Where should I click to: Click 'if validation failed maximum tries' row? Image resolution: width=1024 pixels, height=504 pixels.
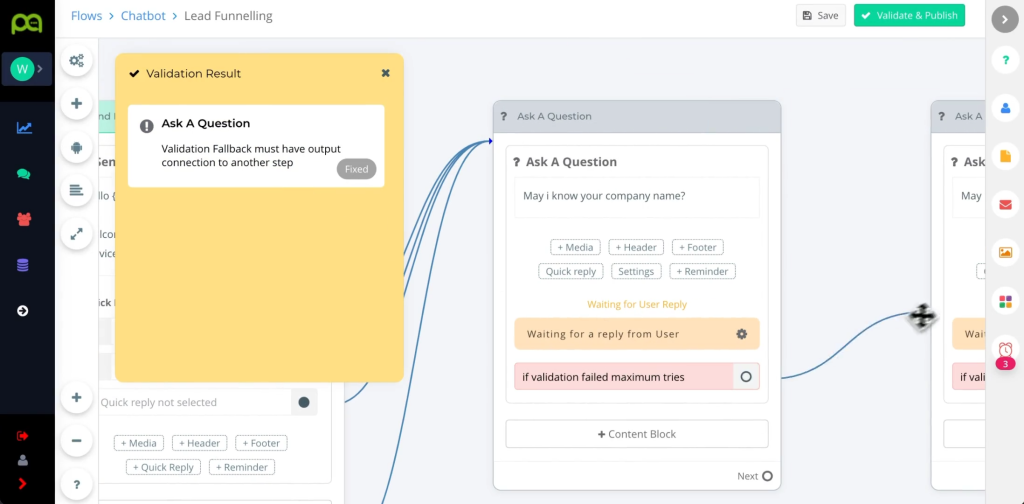[637, 377]
